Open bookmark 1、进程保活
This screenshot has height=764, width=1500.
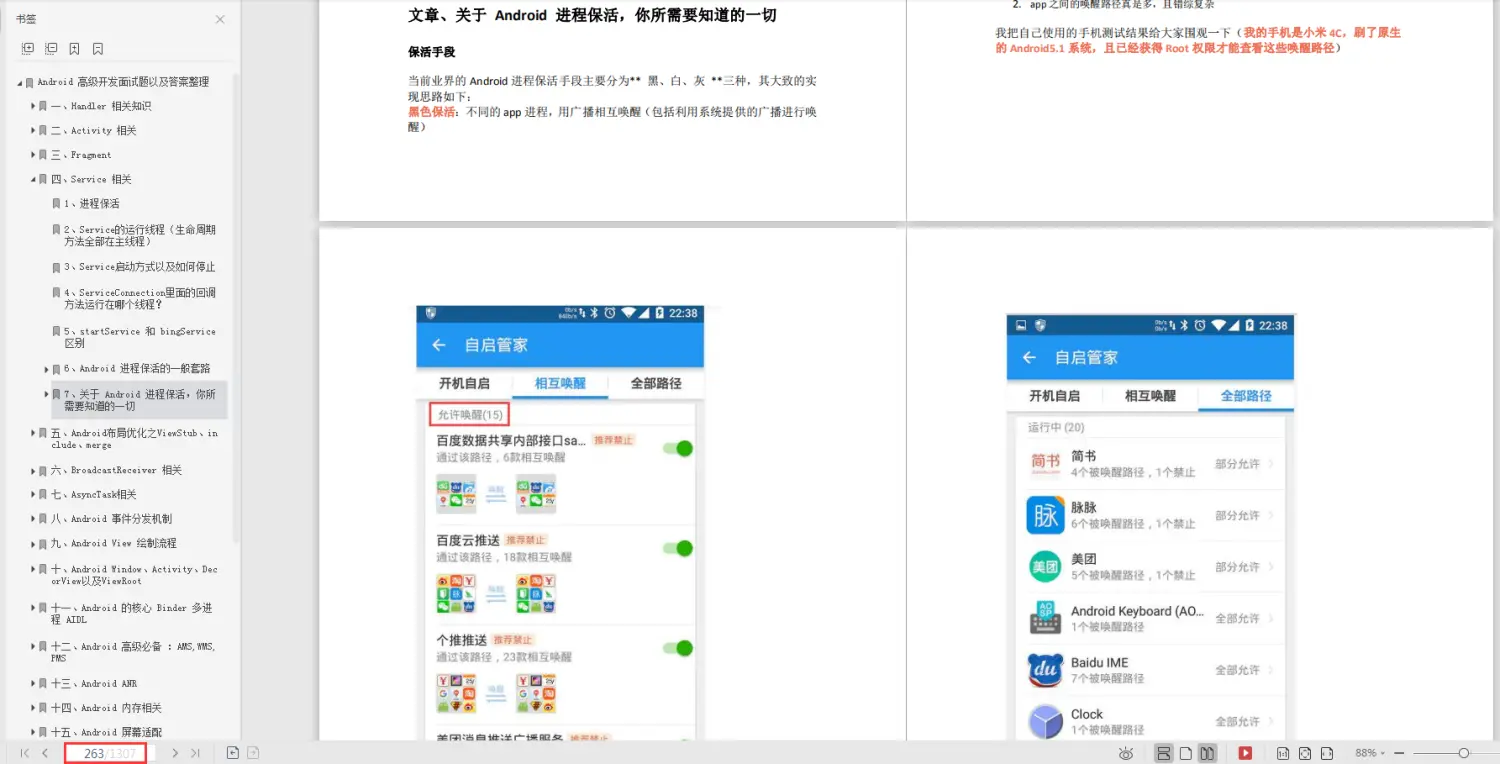[x=91, y=204]
